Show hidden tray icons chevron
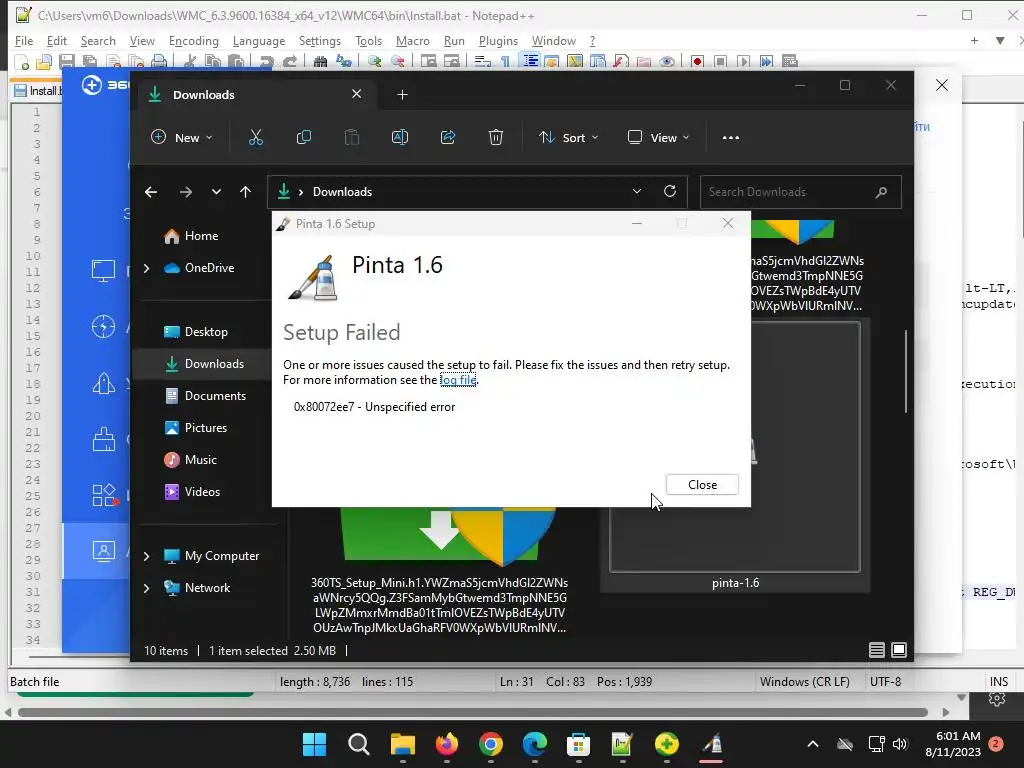1024x768 pixels. 813,744
